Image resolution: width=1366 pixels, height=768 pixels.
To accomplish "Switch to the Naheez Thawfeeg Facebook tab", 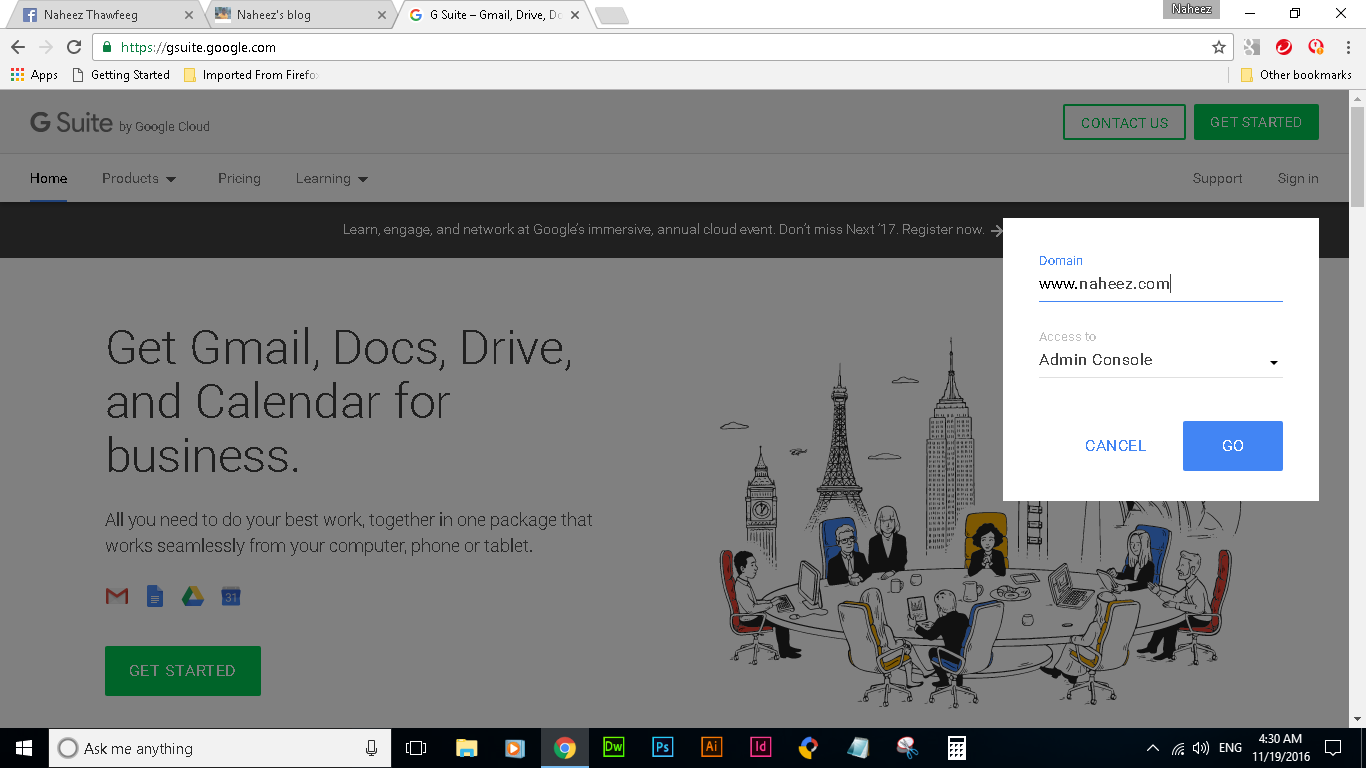I will click(x=103, y=15).
